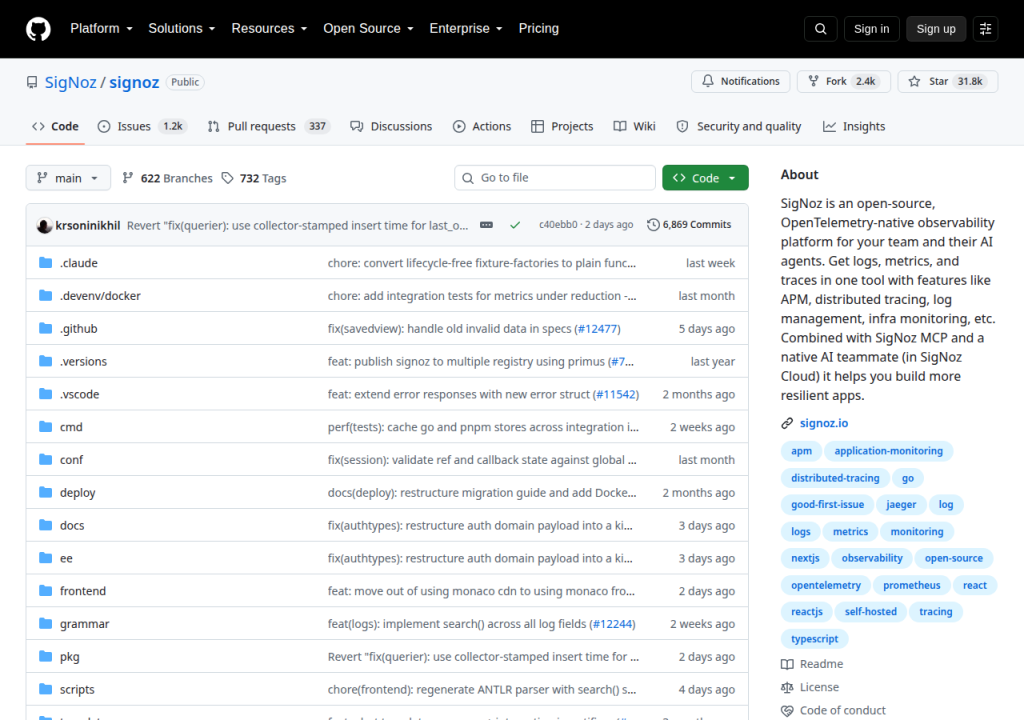The height and width of the screenshot is (720, 1024).
Task: Click the repository icon beside SigNoz
Action: [x=32, y=82]
